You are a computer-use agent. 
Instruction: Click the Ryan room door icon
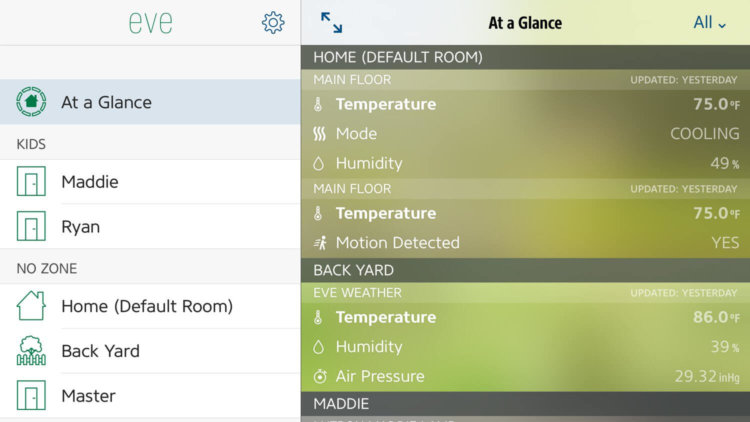[x=31, y=226]
